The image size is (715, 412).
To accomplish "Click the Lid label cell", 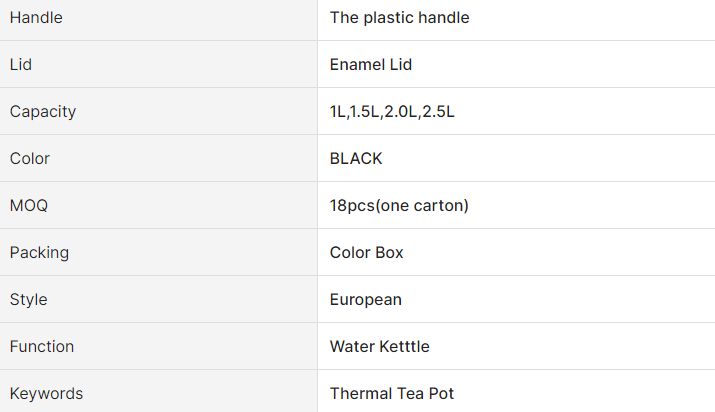I will [21, 65].
